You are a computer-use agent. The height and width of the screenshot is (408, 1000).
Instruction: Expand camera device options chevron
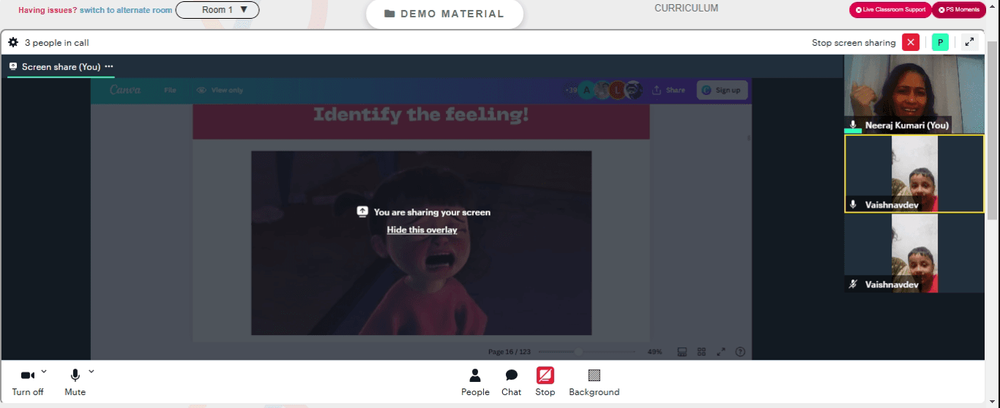click(x=44, y=371)
